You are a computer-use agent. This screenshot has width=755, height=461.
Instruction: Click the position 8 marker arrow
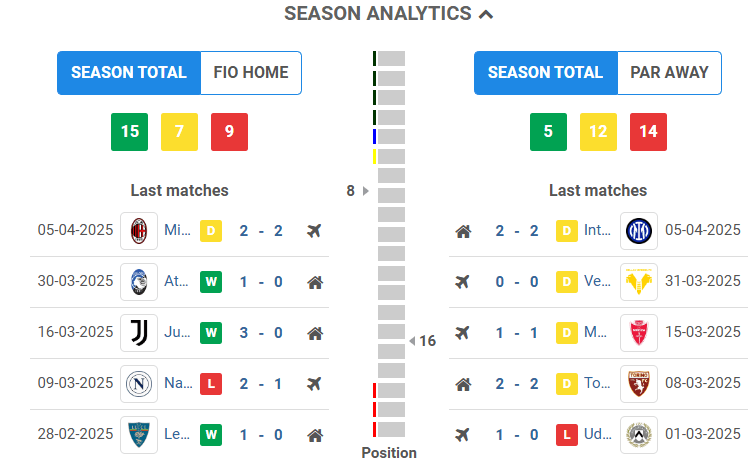365,191
